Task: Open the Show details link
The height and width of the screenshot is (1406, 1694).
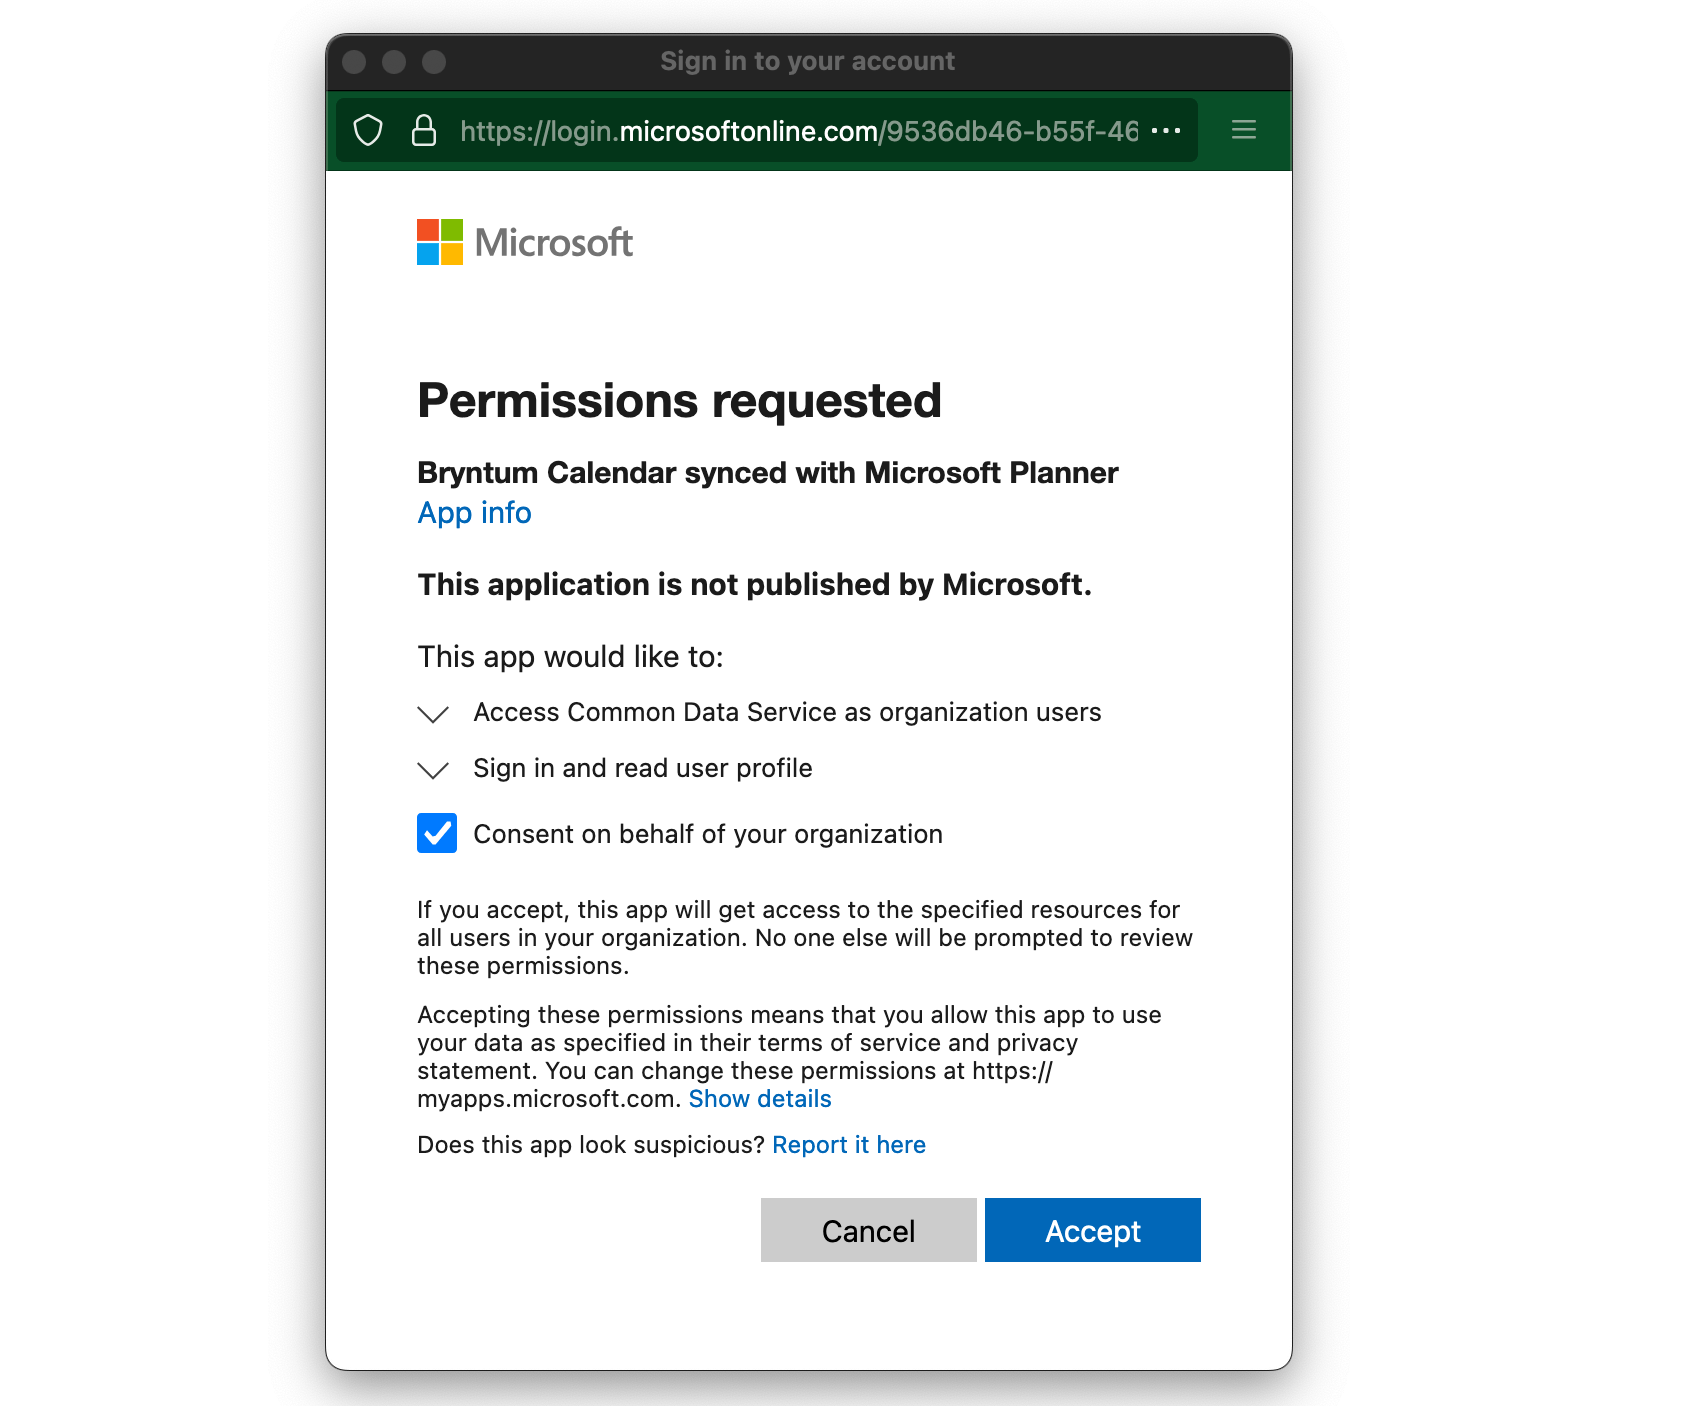Action: point(760,1099)
